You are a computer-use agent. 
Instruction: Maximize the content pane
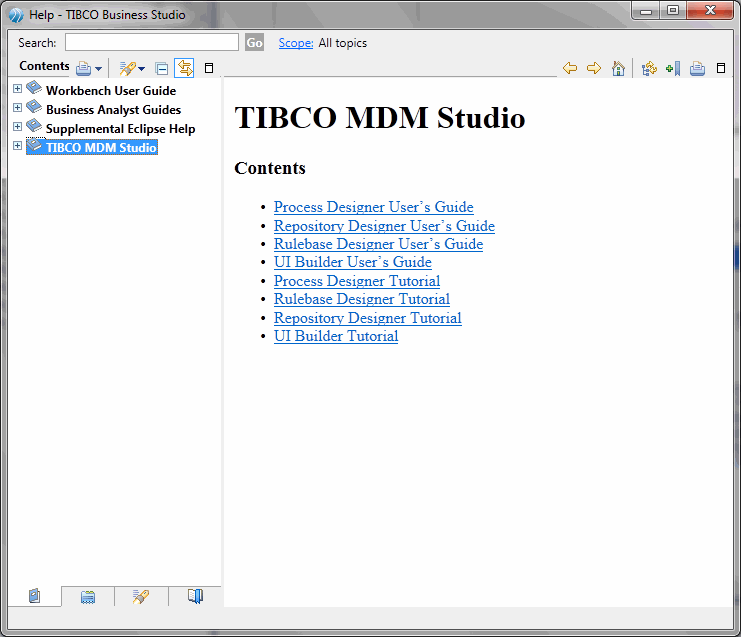click(721, 69)
